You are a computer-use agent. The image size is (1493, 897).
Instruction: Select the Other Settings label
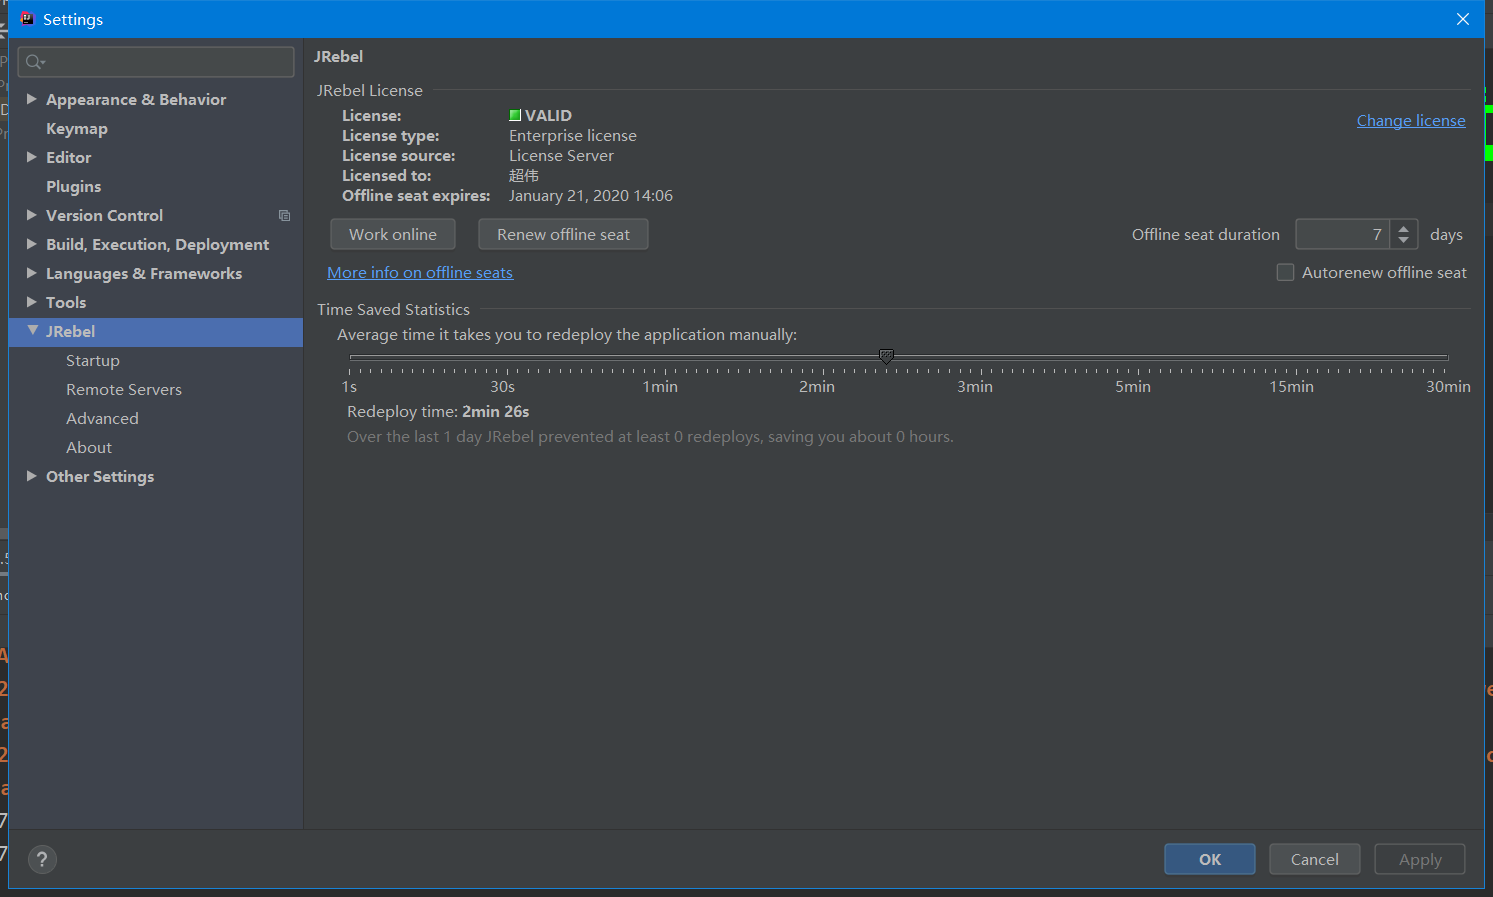click(x=100, y=476)
